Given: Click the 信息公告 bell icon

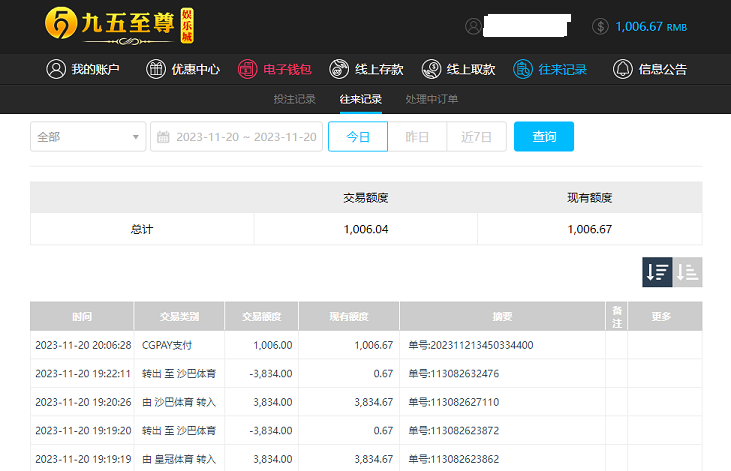Looking at the screenshot, I should [x=622, y=69].
